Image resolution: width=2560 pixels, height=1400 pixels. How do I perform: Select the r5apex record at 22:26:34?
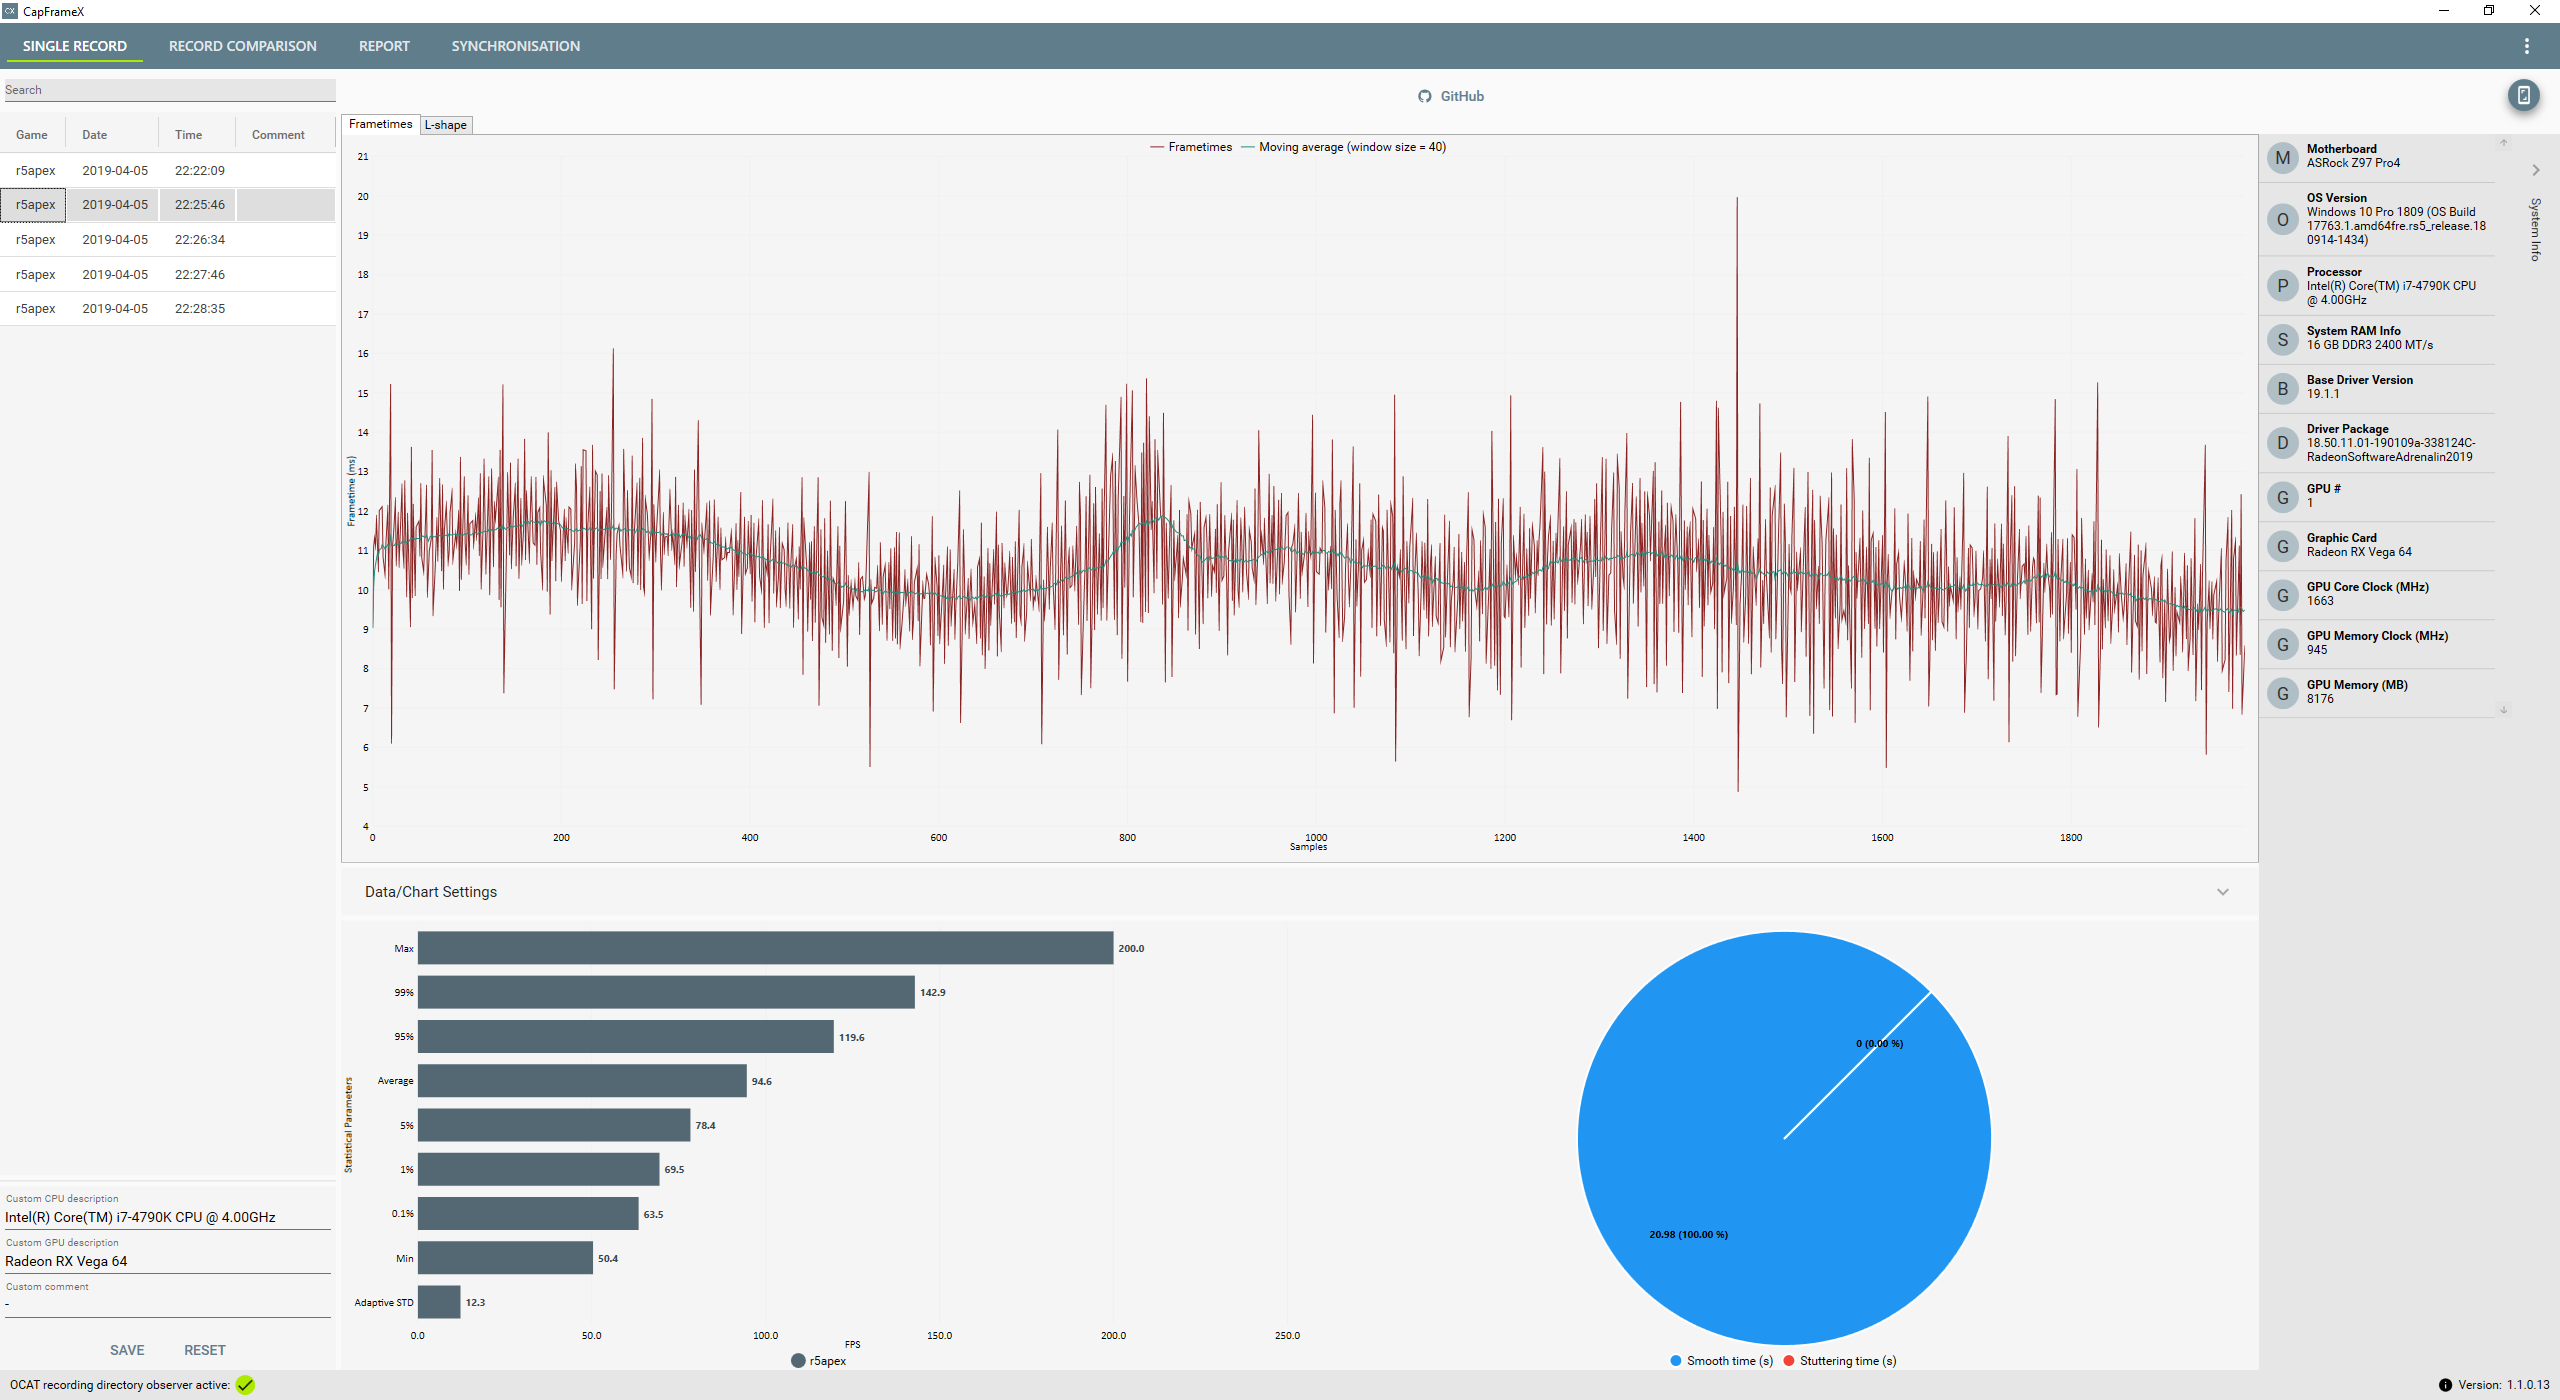click(x=168, y=240)
